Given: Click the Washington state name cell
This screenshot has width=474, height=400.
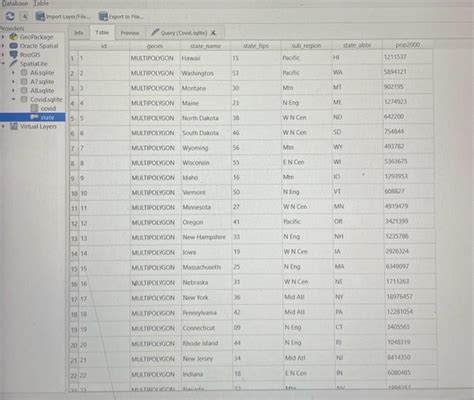Looking at the screenshot, I should [x=206, y=73].
